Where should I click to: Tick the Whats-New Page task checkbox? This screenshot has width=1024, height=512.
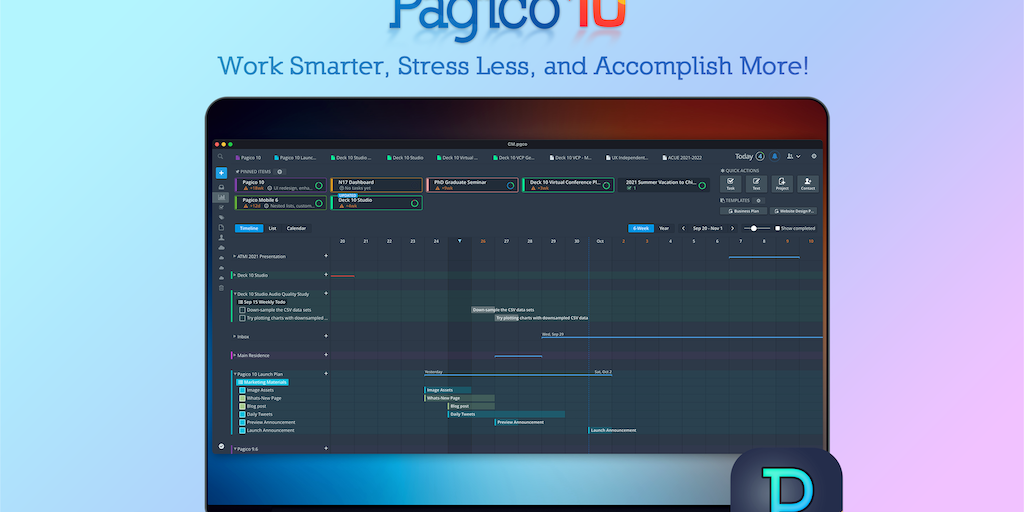(242, 398)
